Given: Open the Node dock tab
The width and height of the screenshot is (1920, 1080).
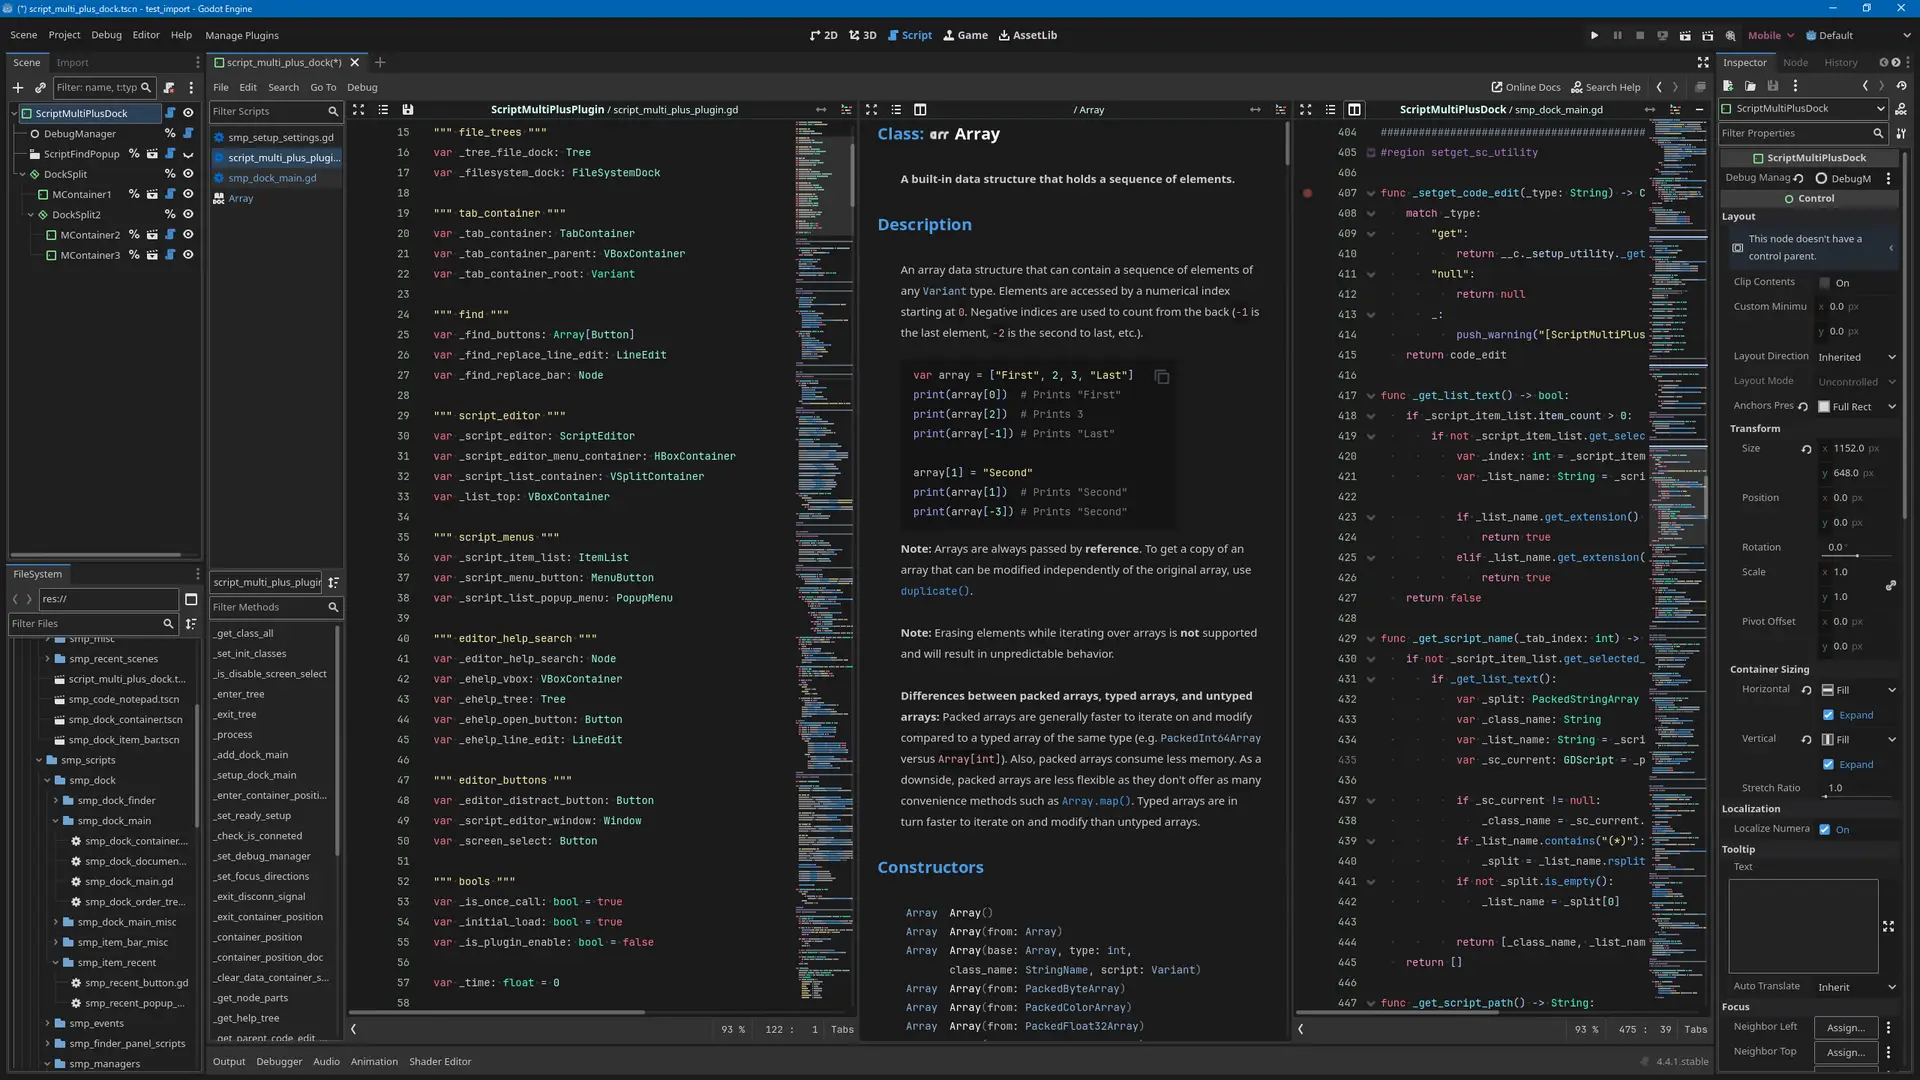Looking at the screenshot, I should tap(1795, 62).
